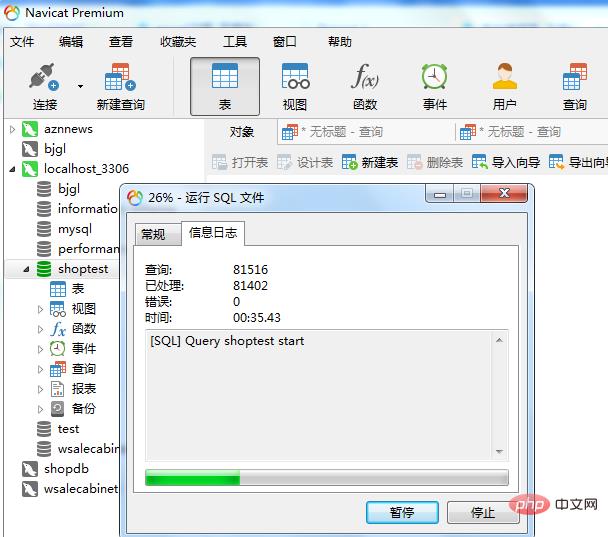Collapse the shoptest database node
This screenshot has height=537, width=608.
coord(26,269)
